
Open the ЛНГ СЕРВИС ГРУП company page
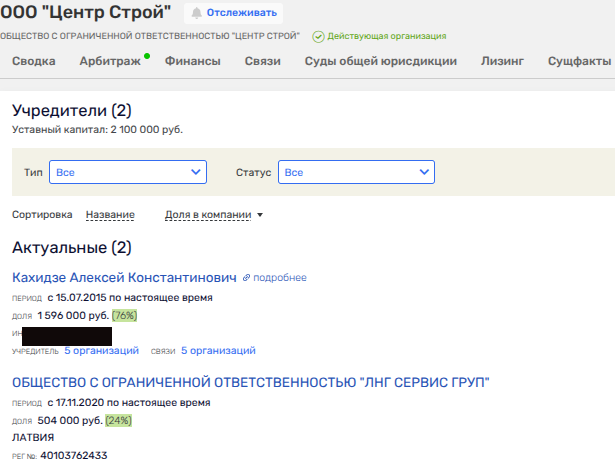click(250, 383)
